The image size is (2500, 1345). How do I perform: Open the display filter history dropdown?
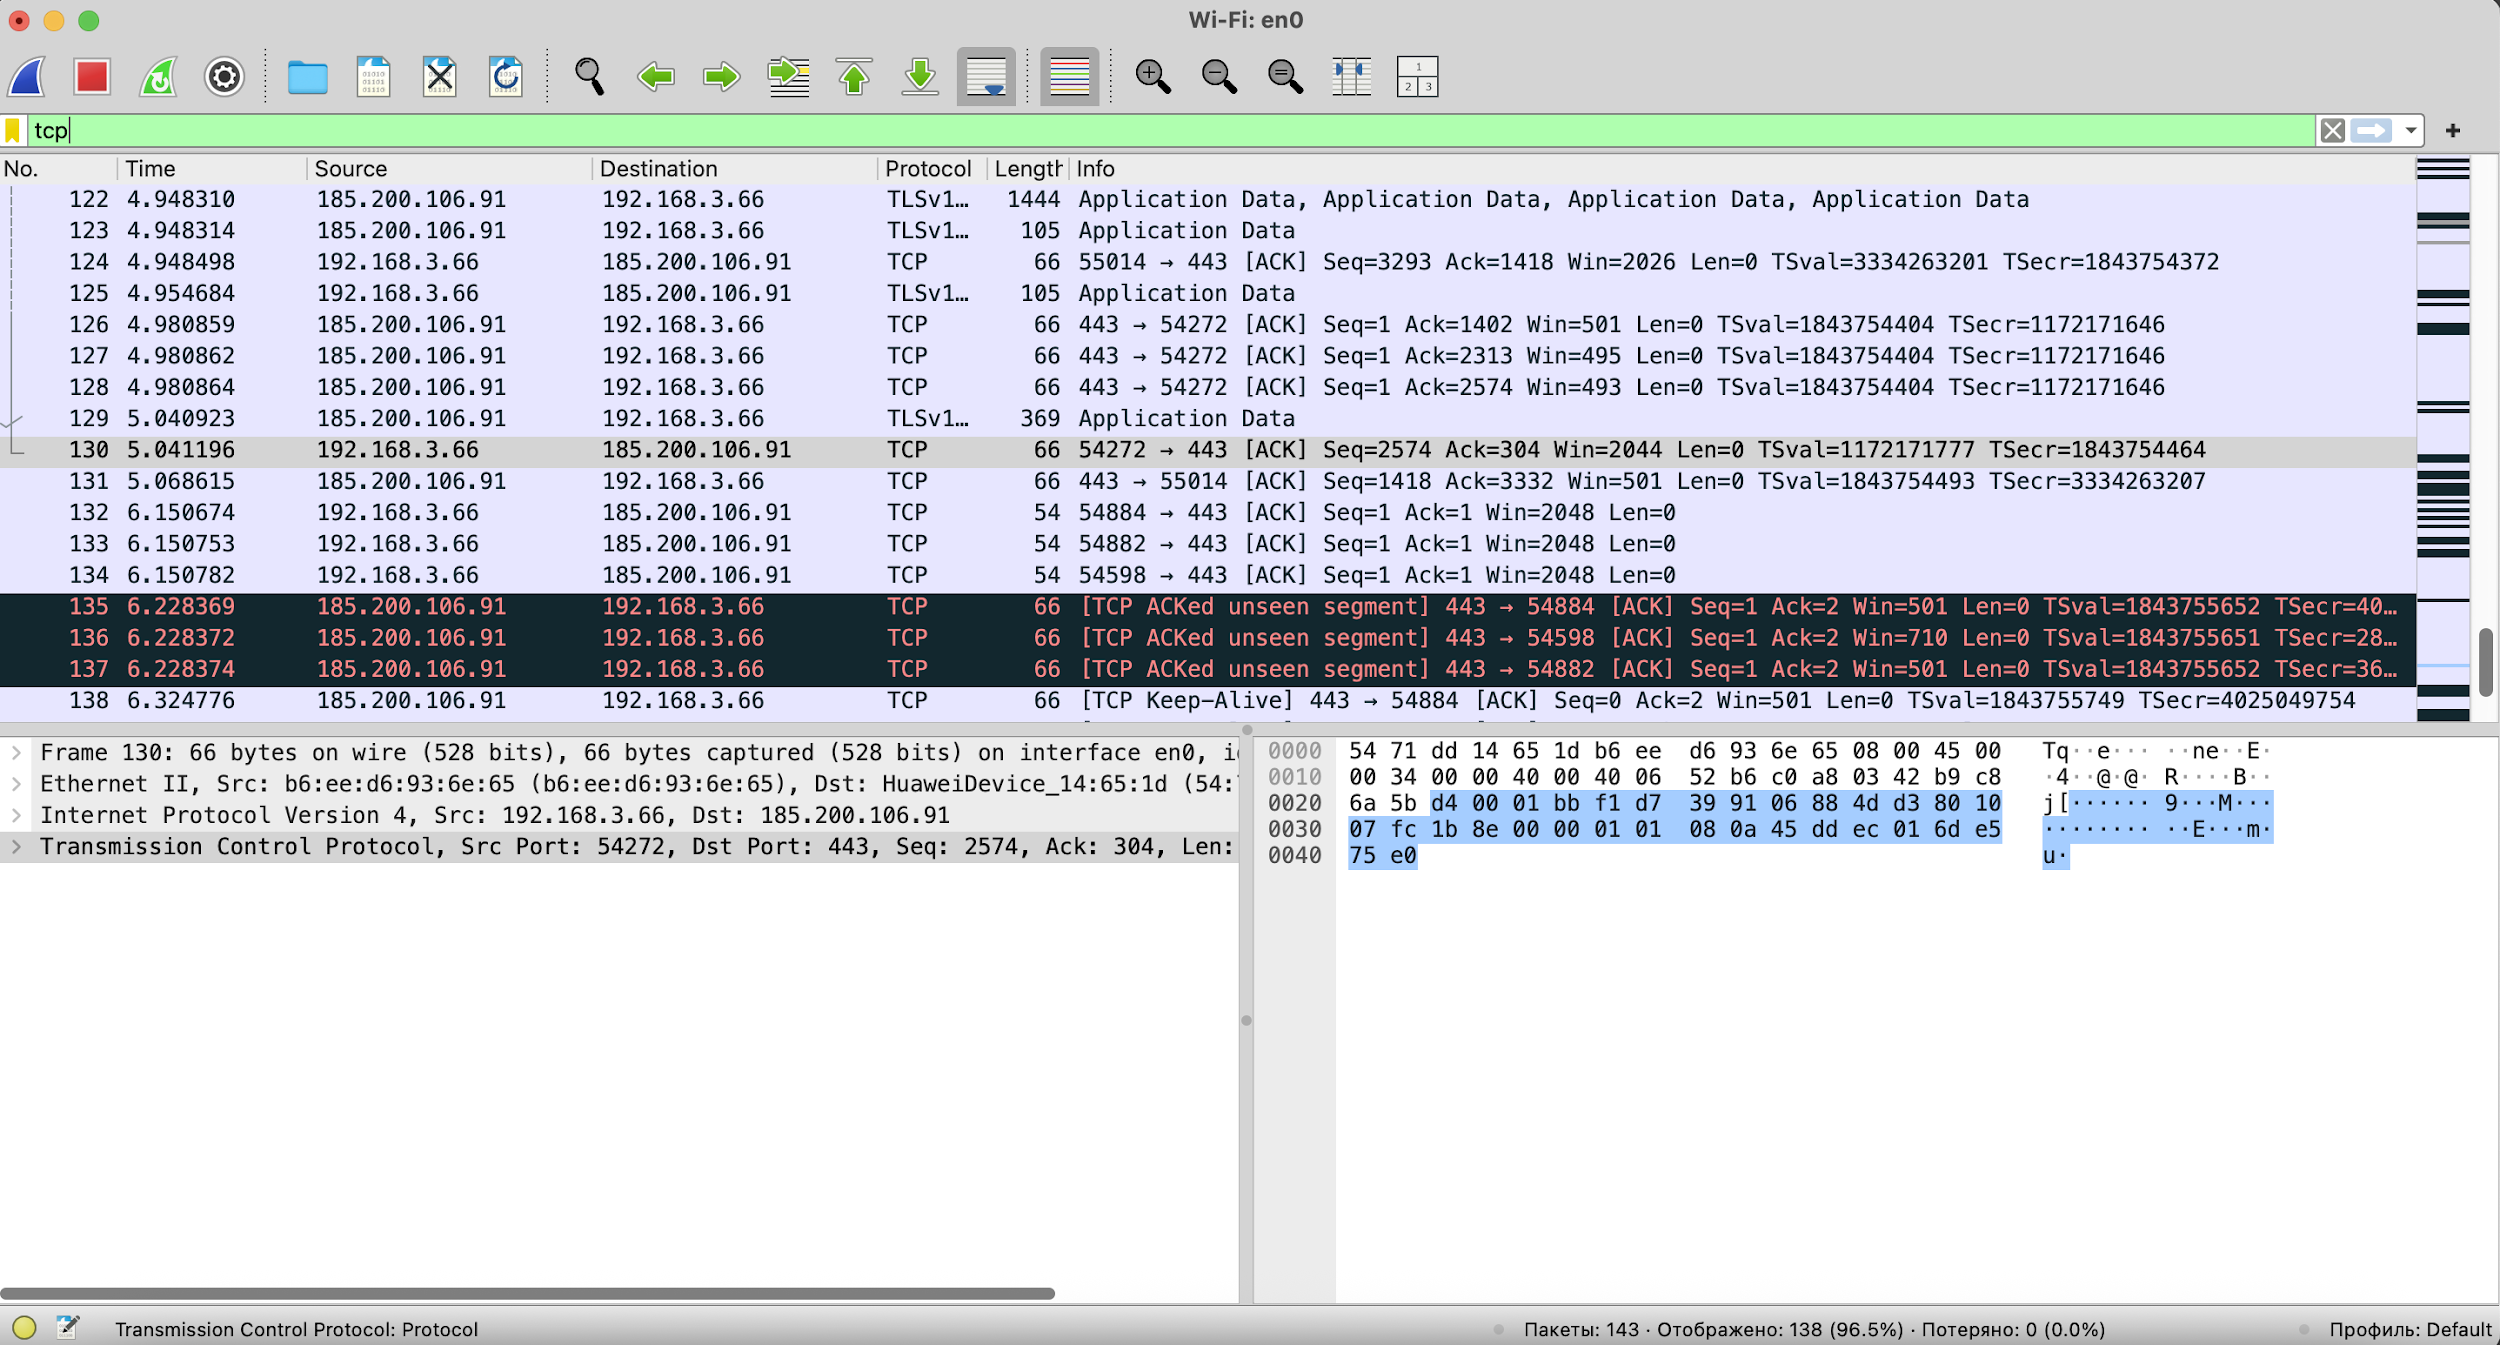pyautogui.click(x=2411, y=131)
